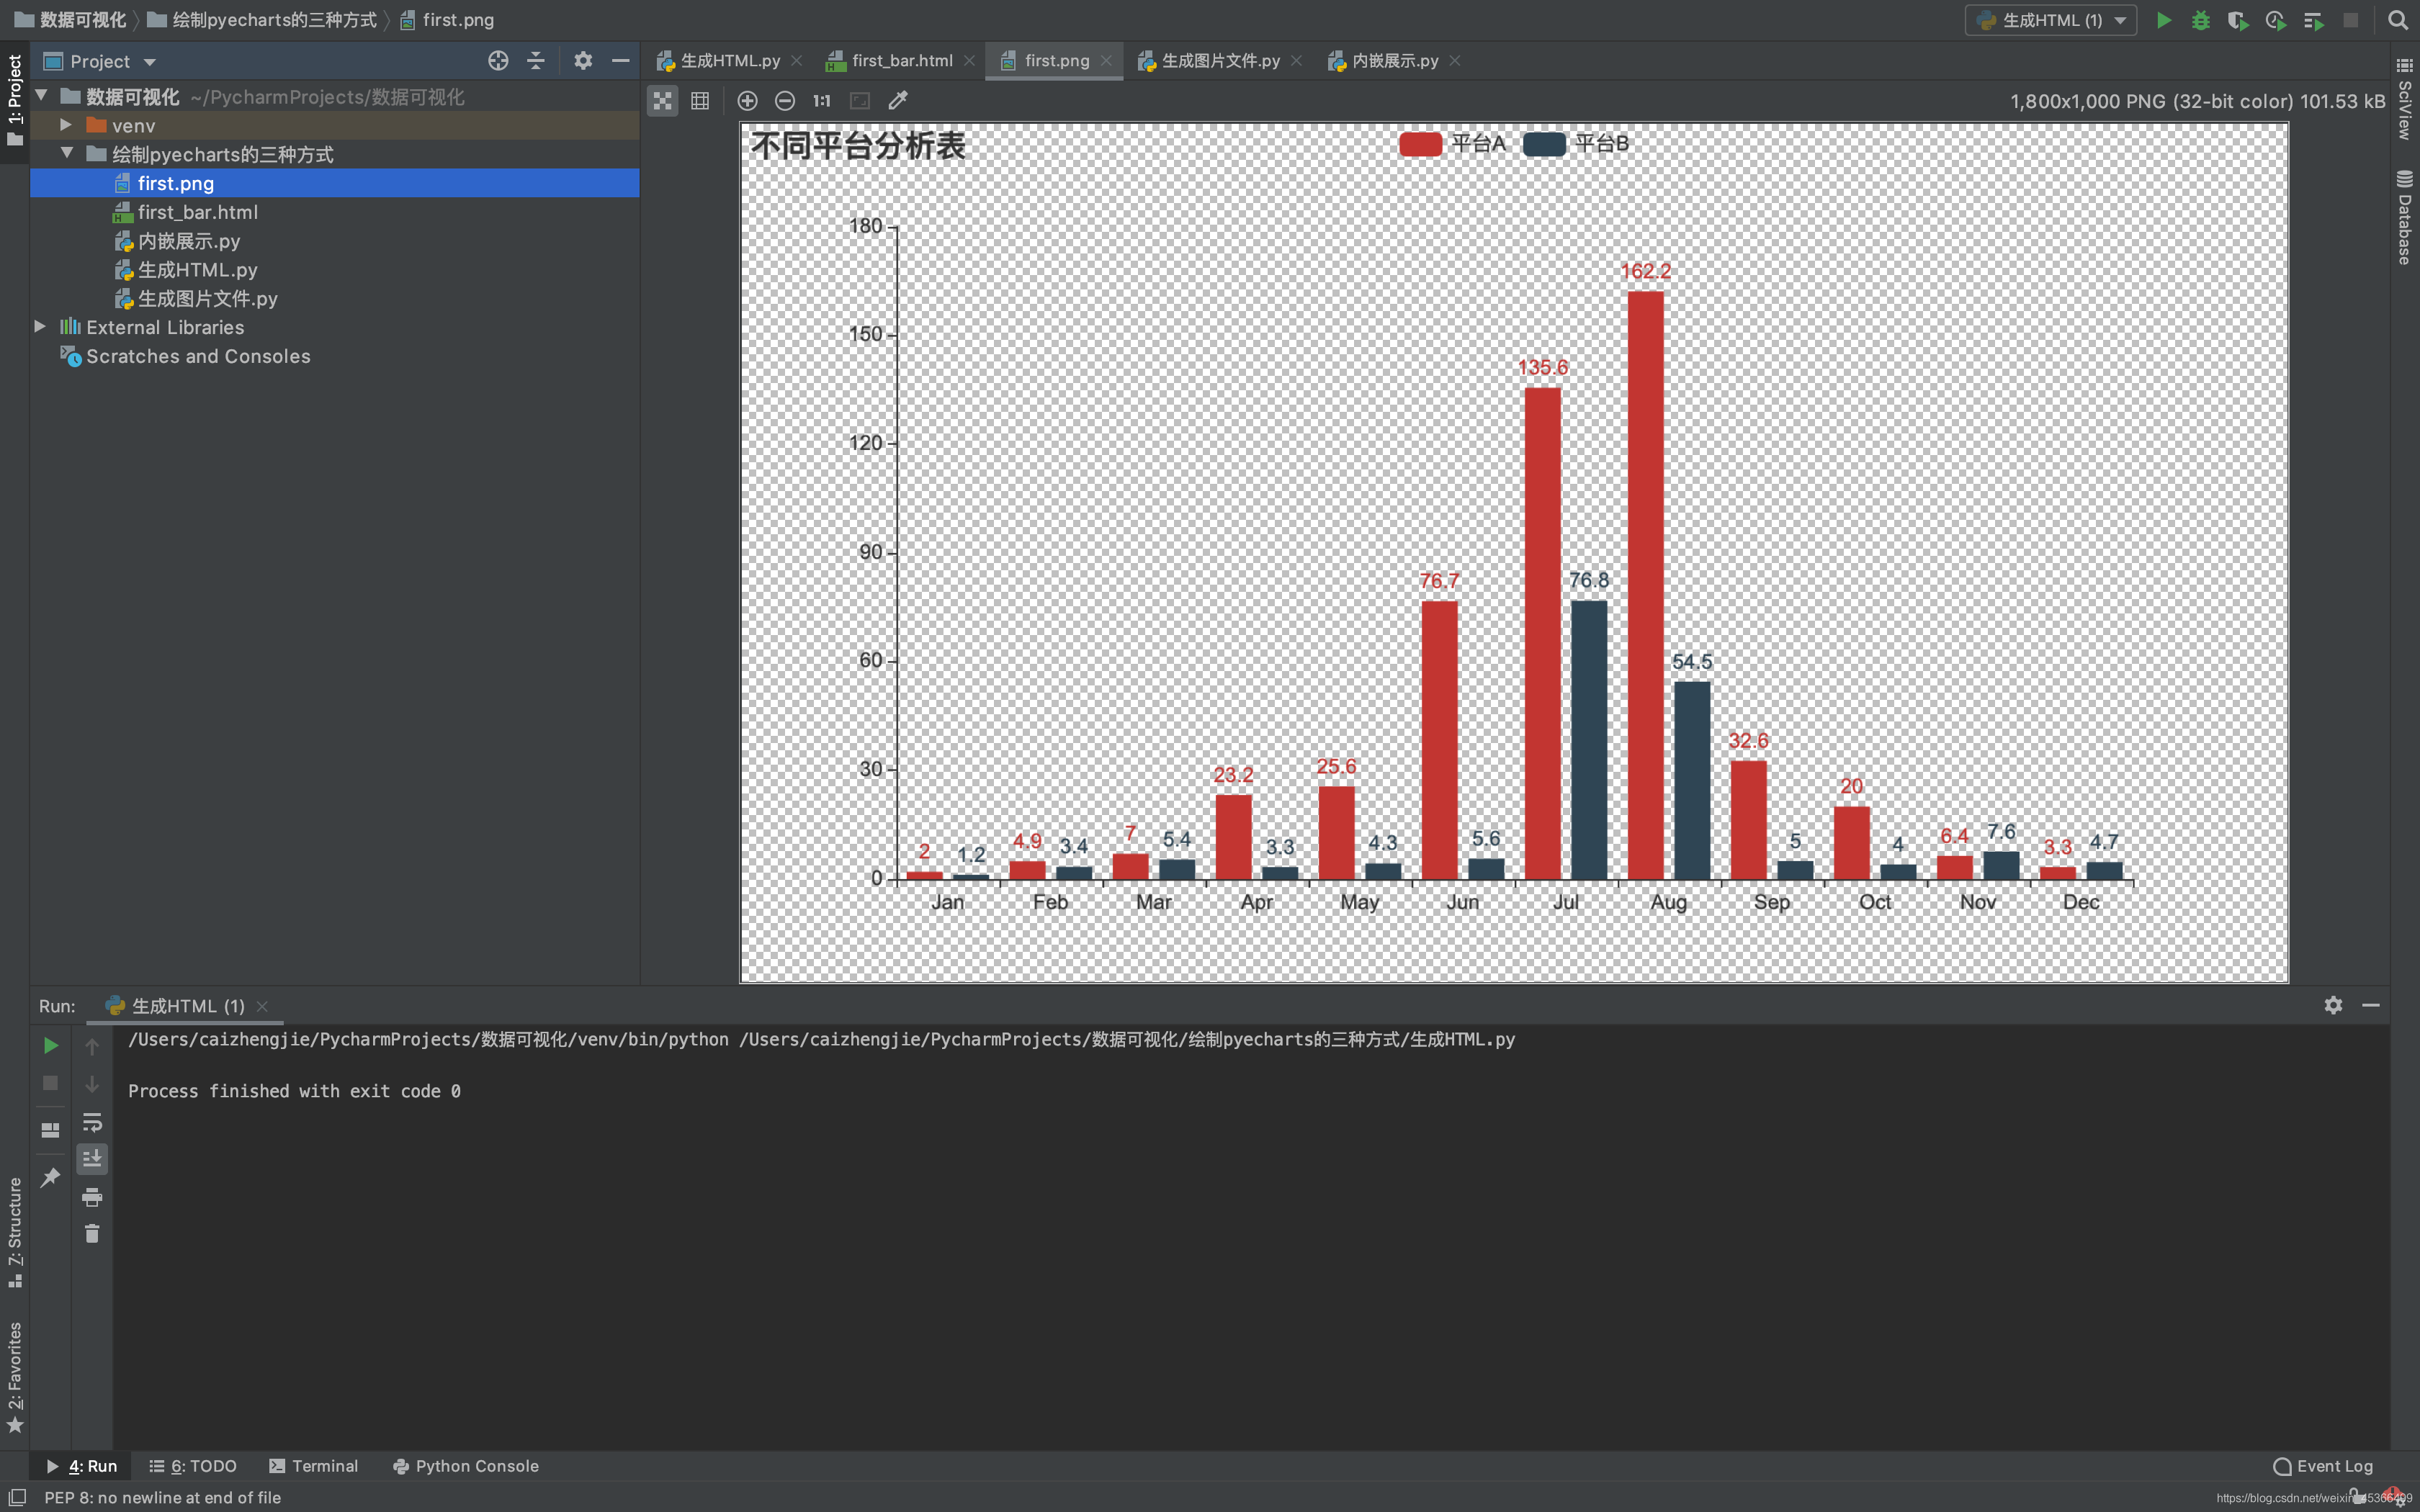Collapse all in the Project panel
The height and width of the screenshot is (1512, 2420).
coord(536,61)
